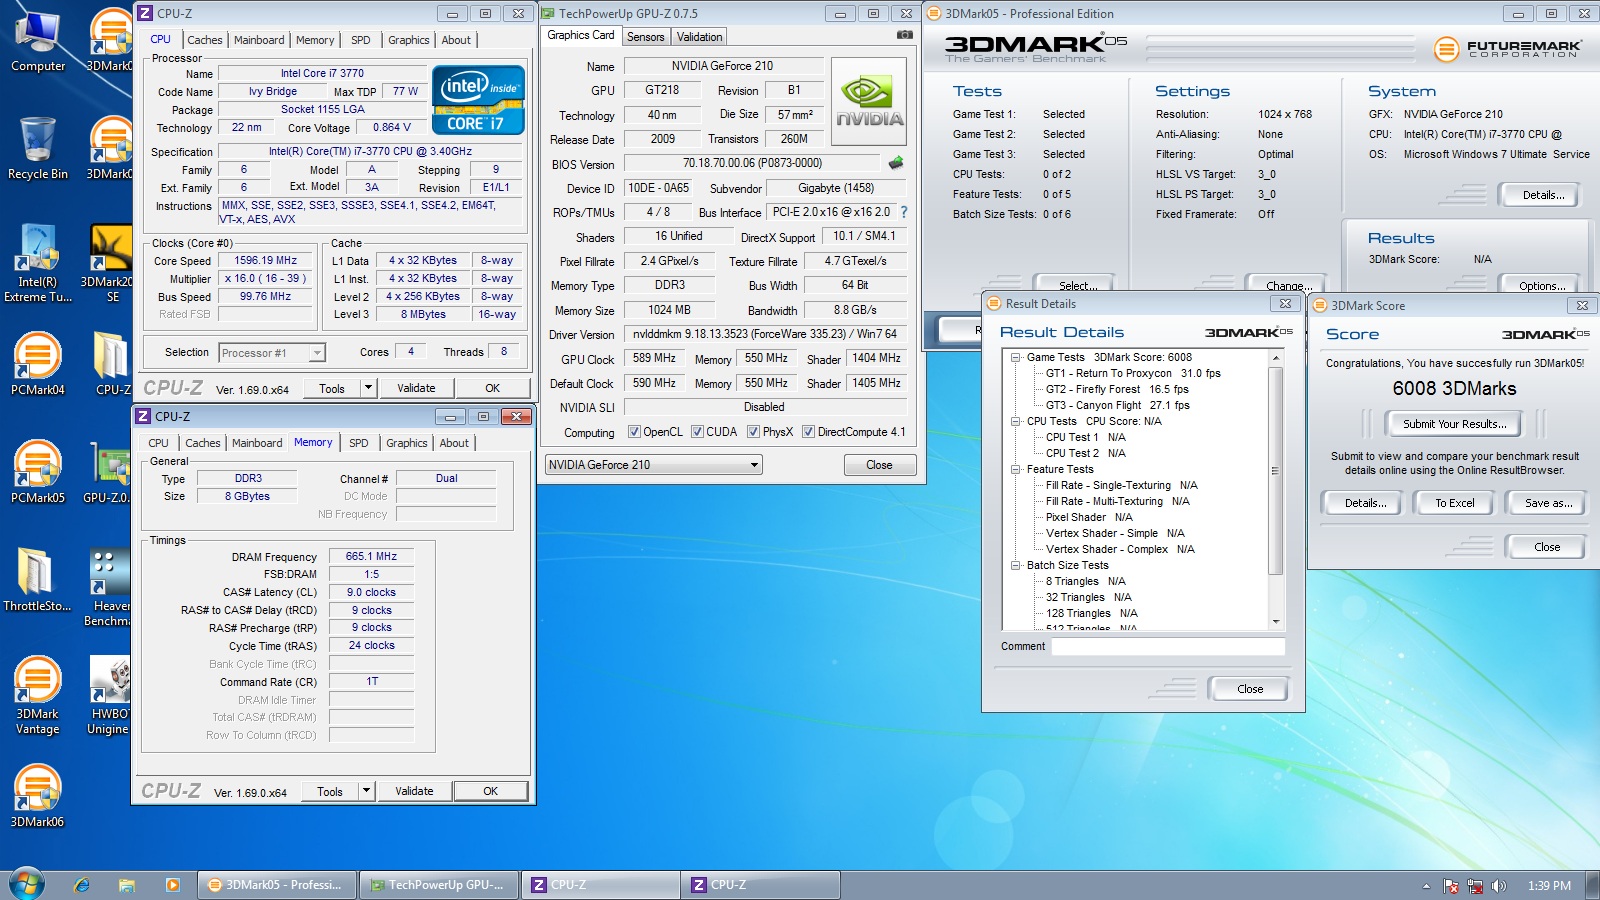This screenshot has height=900, width=1600.
Task: Open the Tools dropdown arrow in bottom CPU-Z
Action: (366, 791)
